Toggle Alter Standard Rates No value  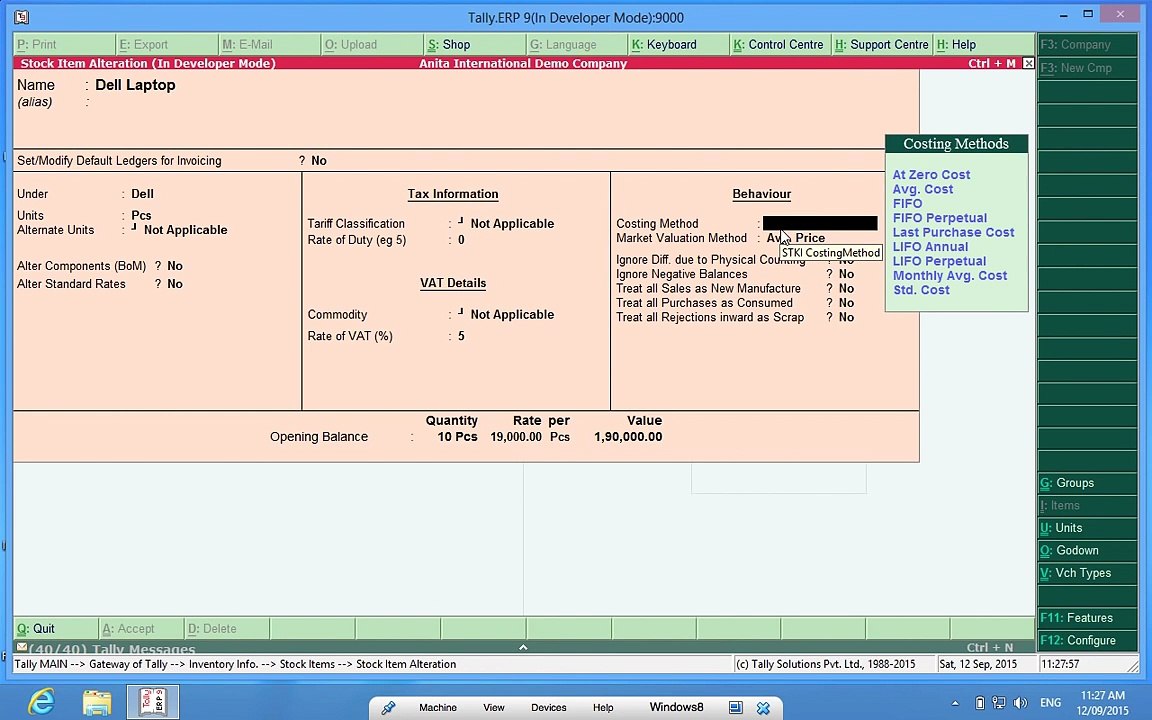pyautogui.click(x=175, y=284)
